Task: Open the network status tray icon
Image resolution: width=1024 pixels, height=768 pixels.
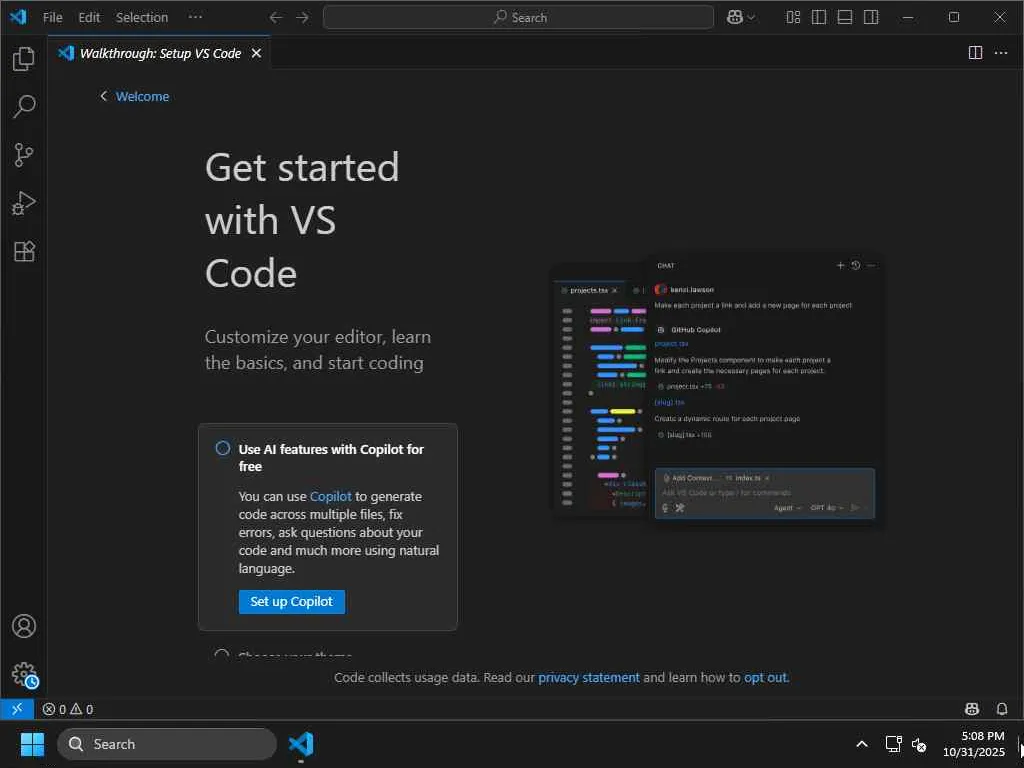Action: (x=893, y=744)
